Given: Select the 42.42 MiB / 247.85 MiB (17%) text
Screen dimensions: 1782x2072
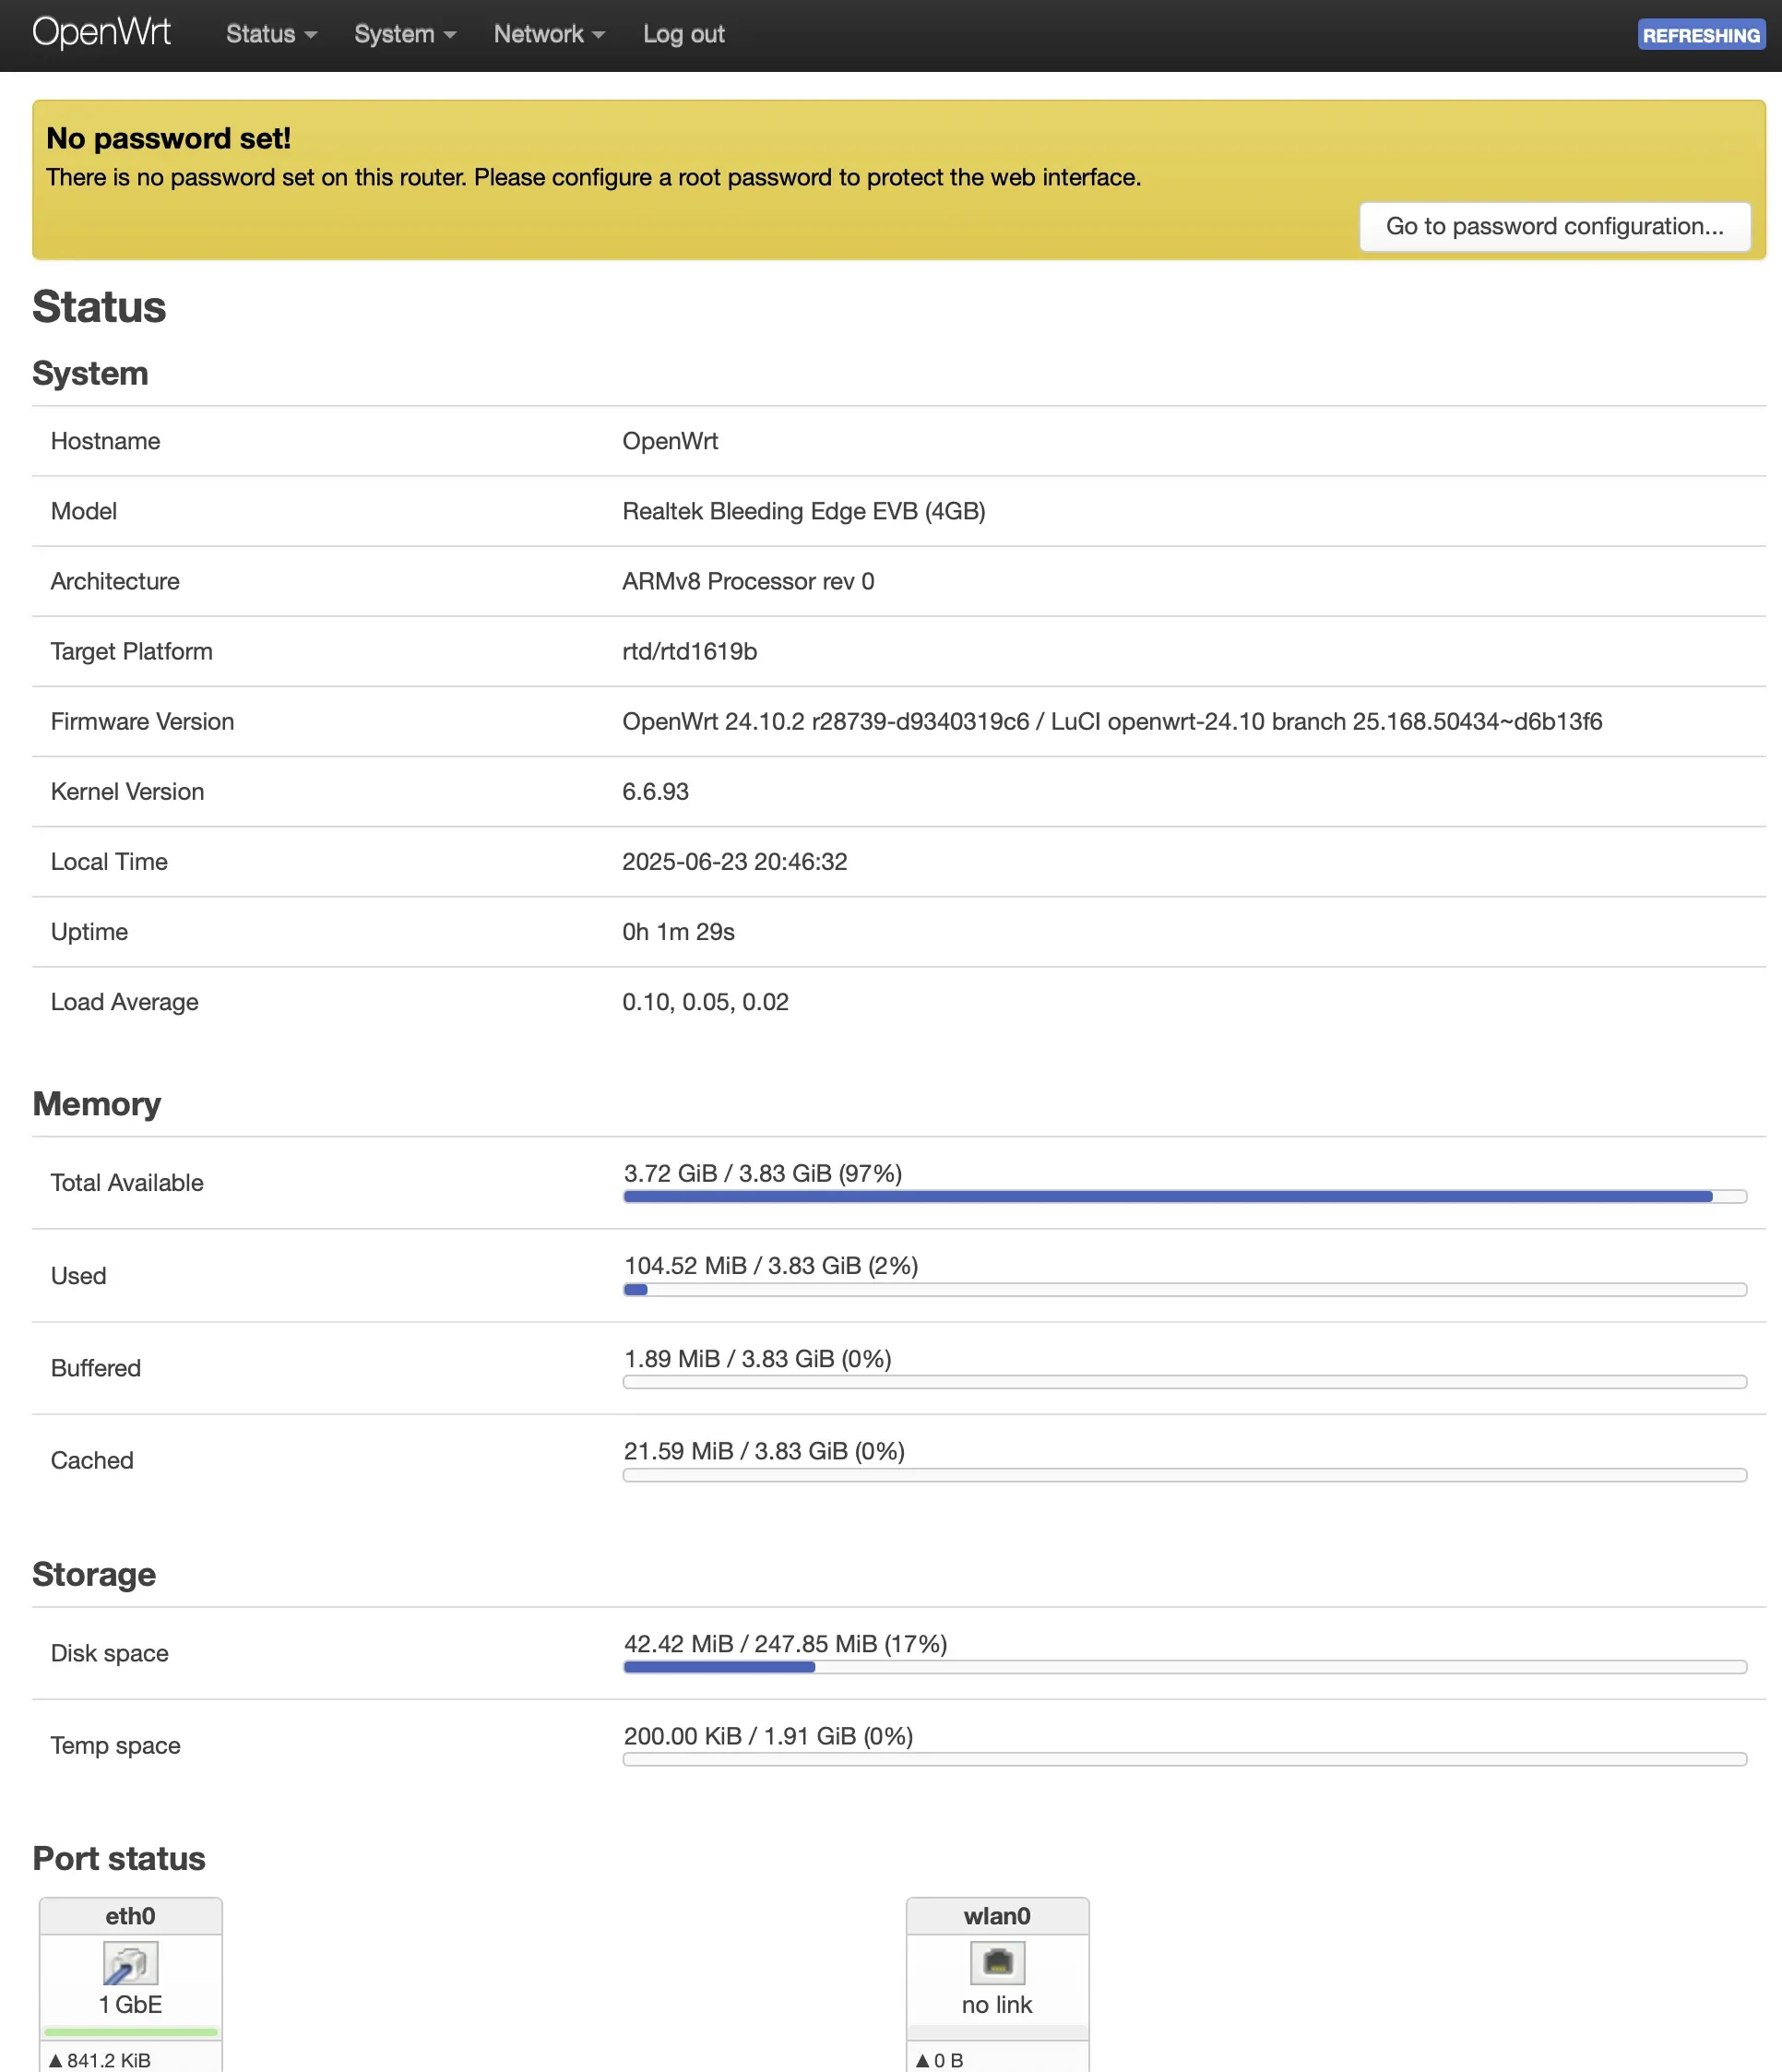Looking at the screenshot, I should (x=786, y=1643).
